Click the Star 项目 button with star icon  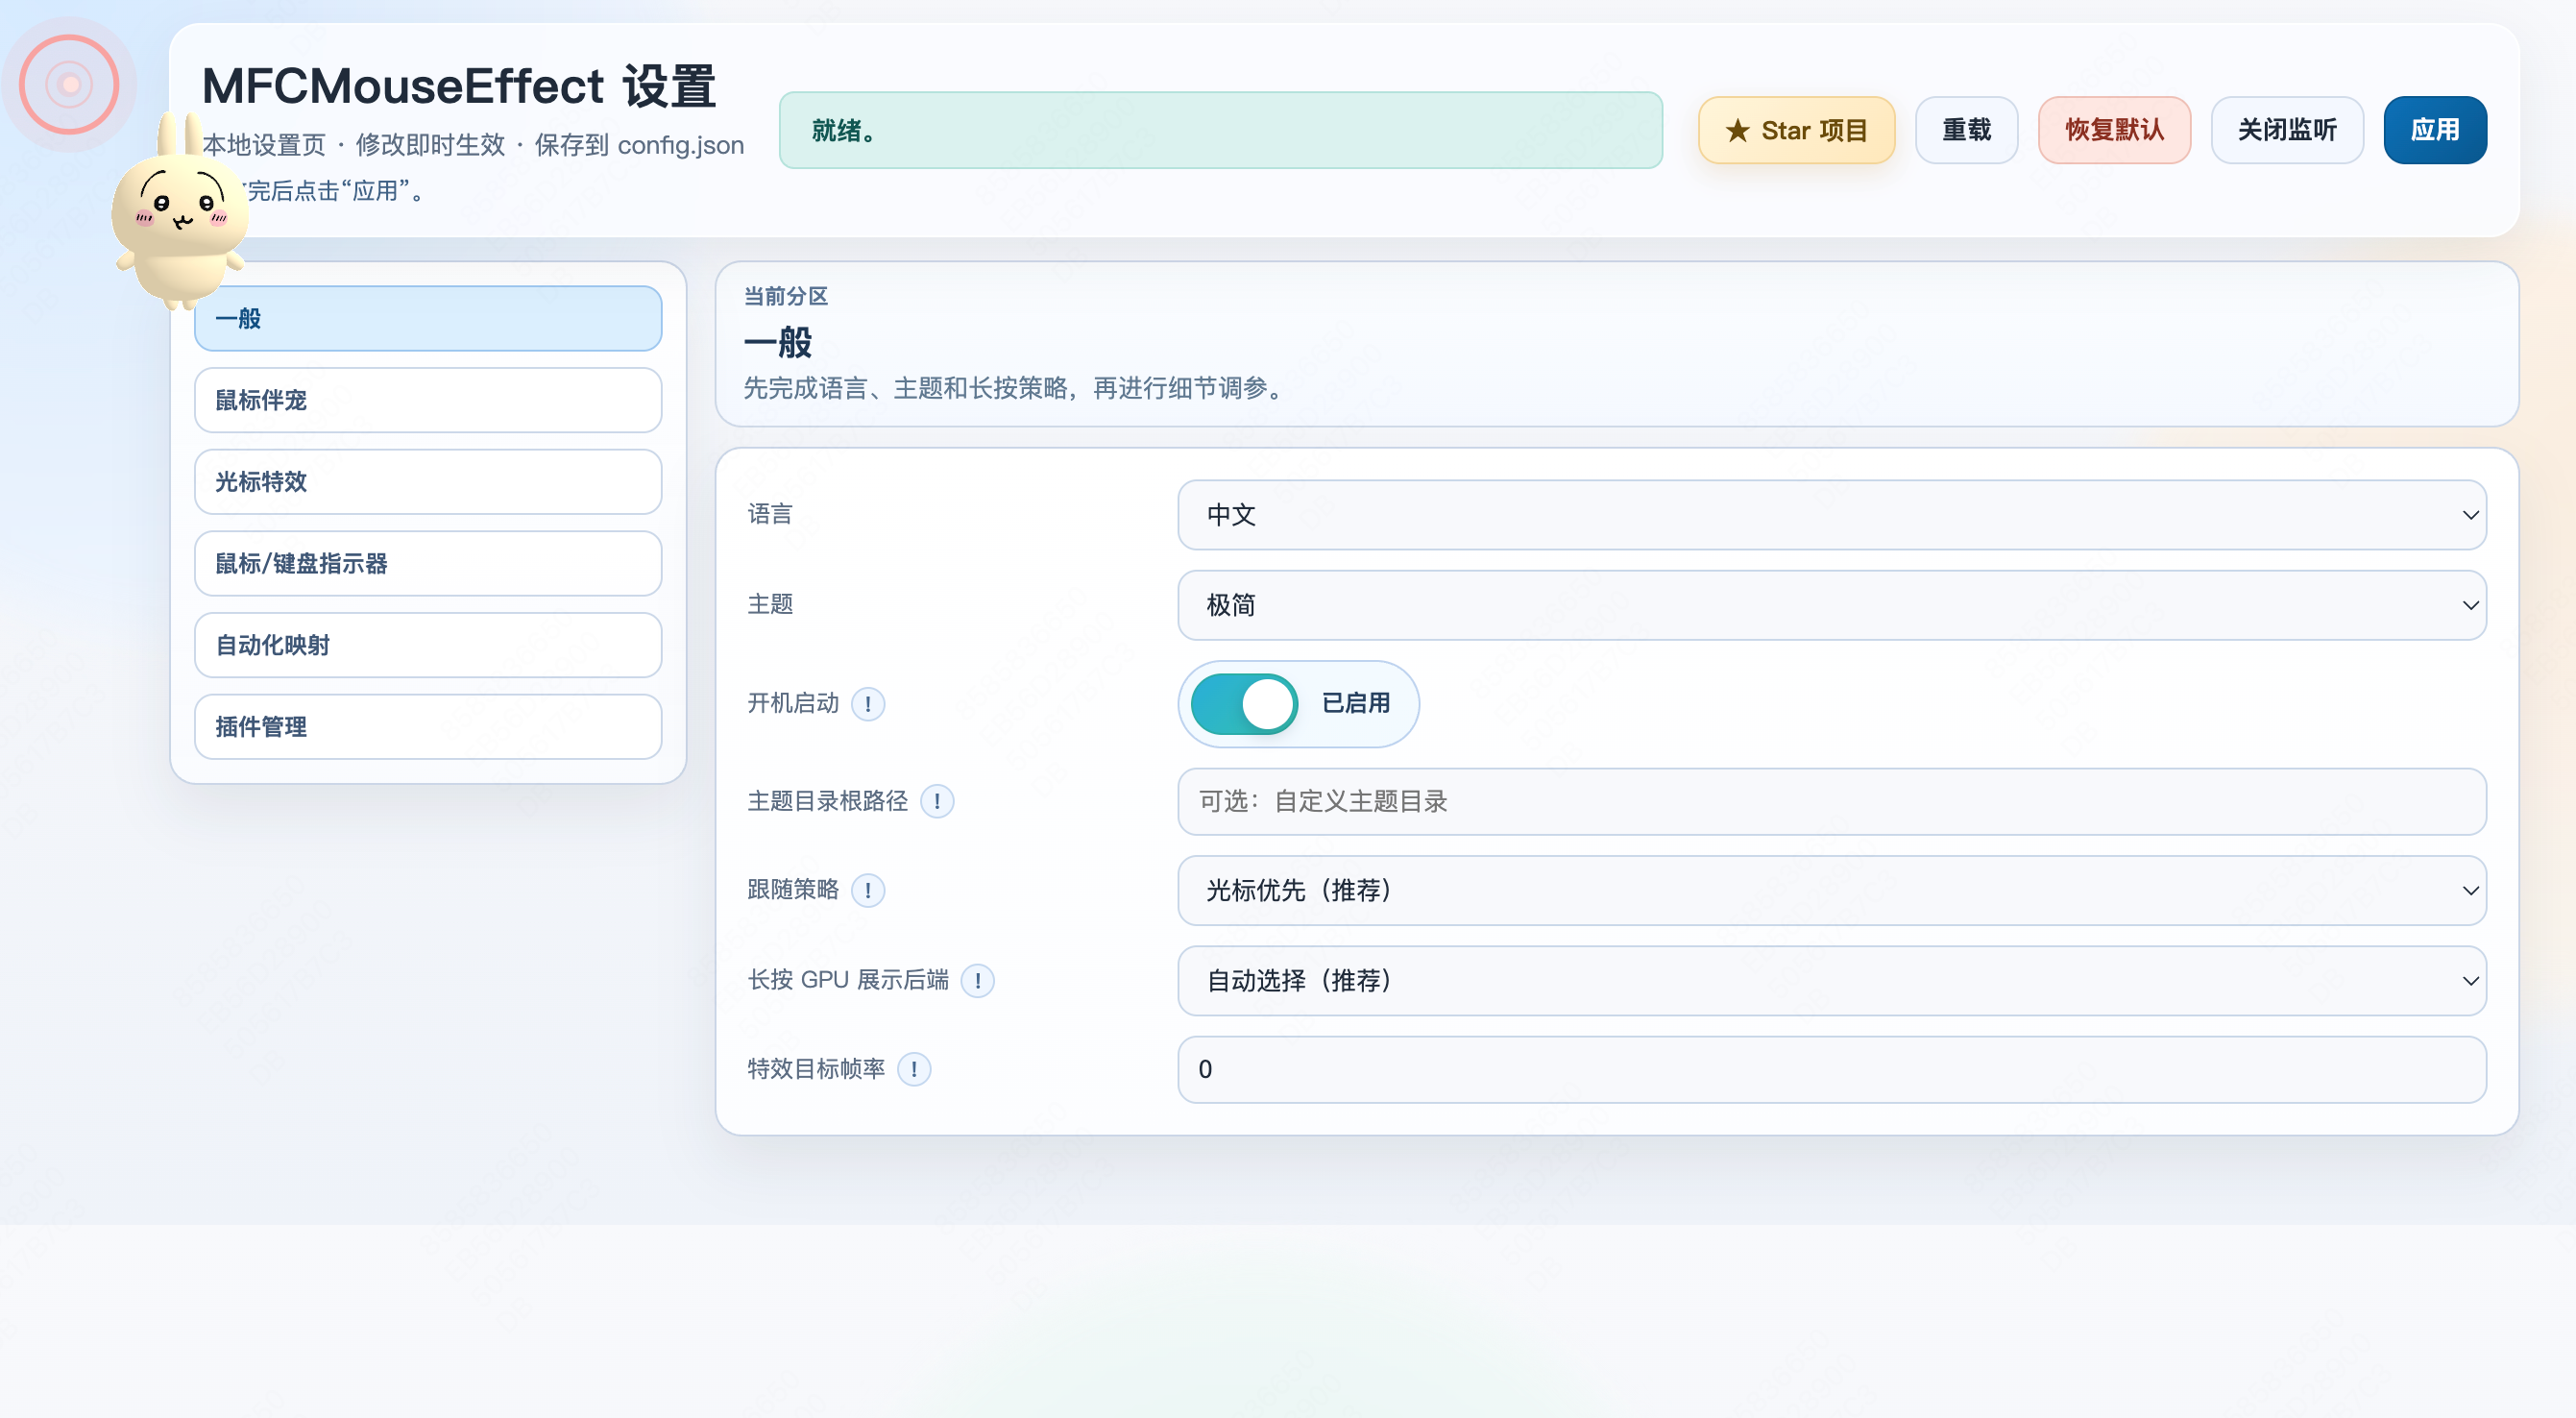[1796, 130]
